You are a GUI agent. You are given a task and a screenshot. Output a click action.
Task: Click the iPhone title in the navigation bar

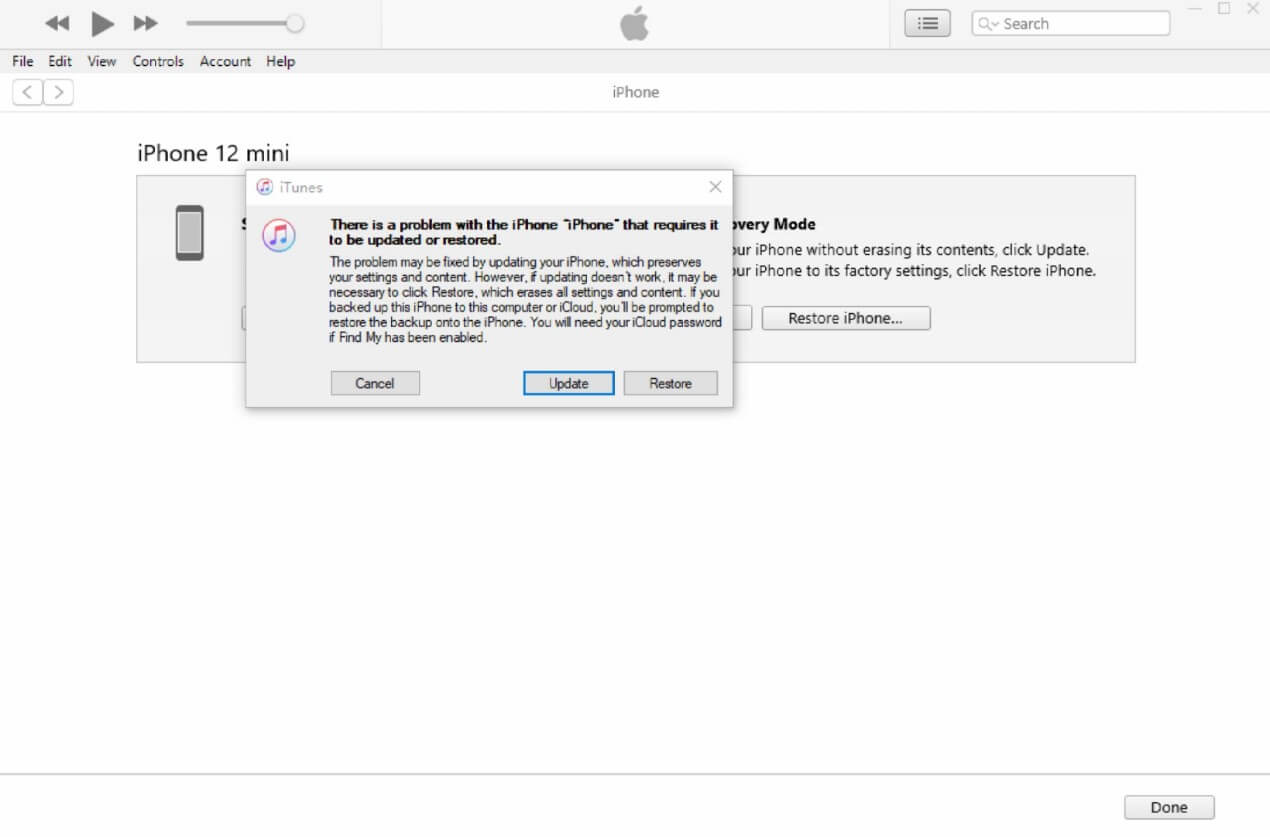tap(636, 92)
